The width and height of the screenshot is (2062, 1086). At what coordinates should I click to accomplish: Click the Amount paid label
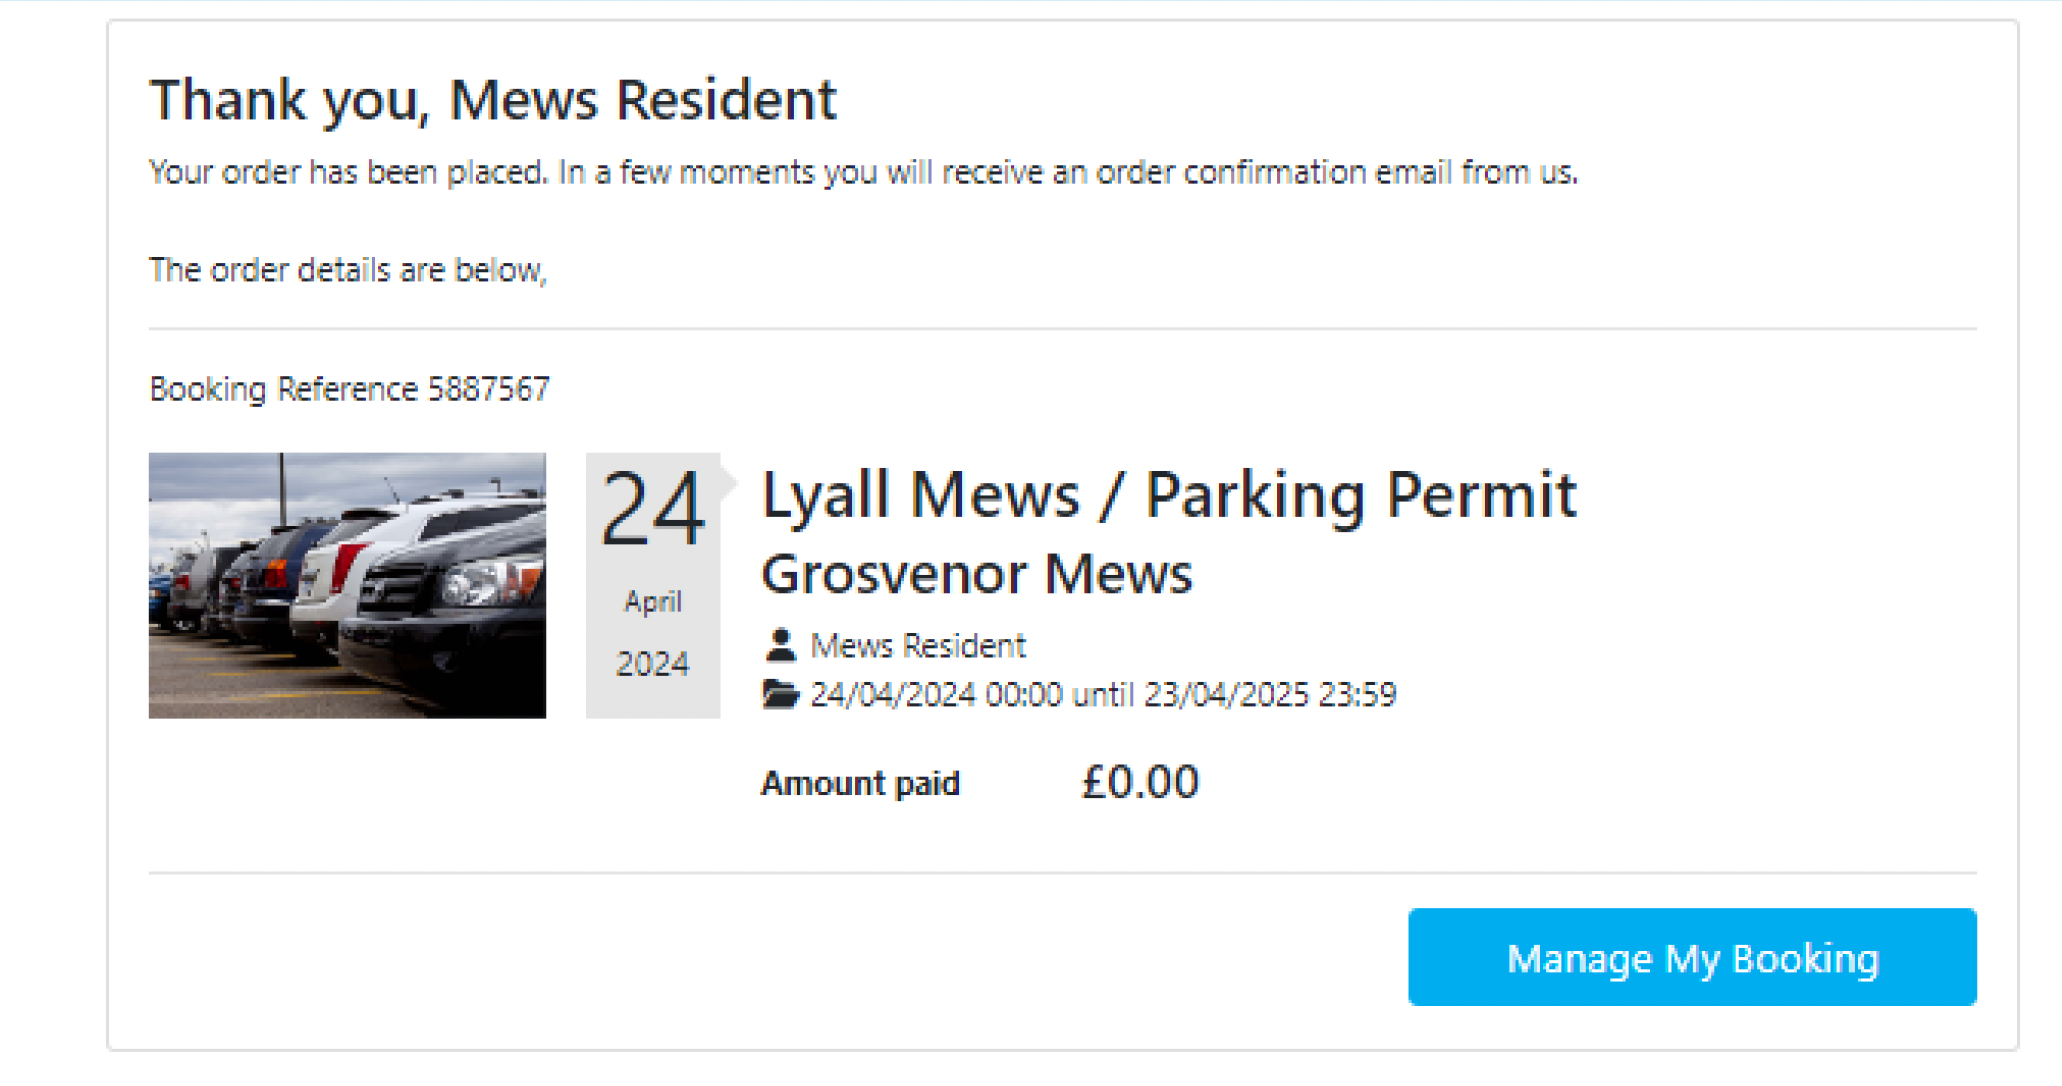click(x=860, y=783)
